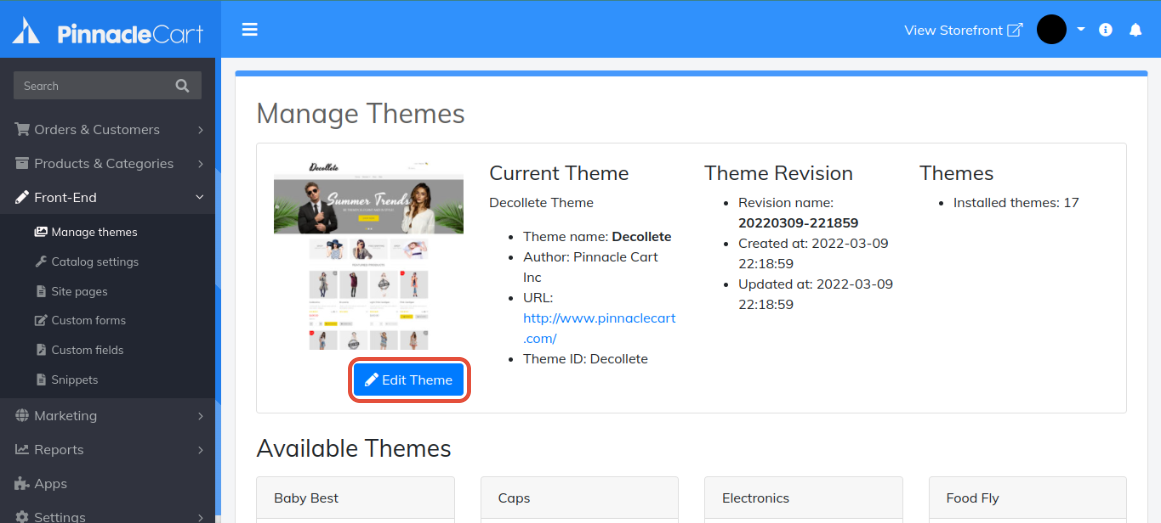
Task: Click the Manage Themes page heading
Action: [361, 113]
